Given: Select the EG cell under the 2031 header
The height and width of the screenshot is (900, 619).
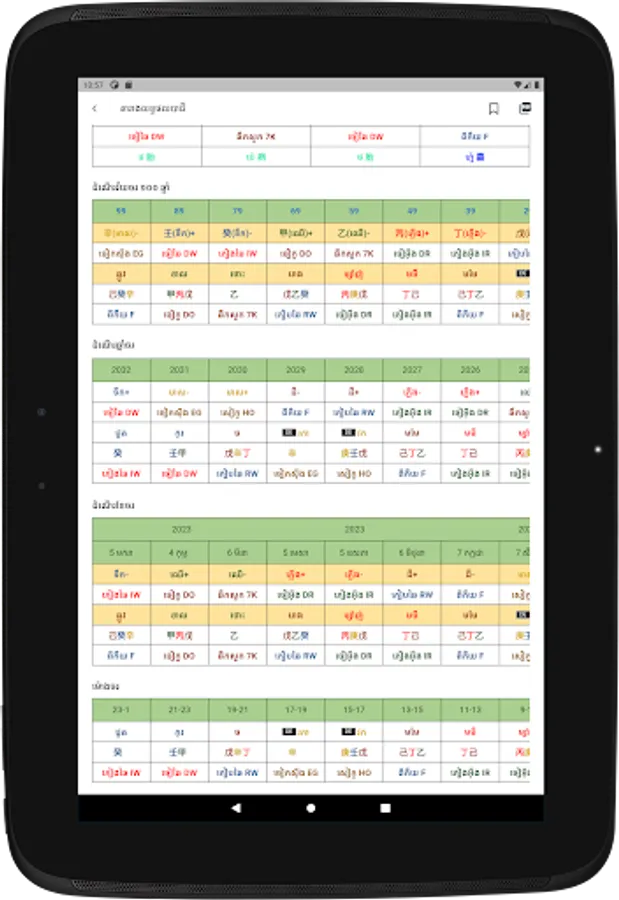Looking at the screenshot, I should 180,412.
